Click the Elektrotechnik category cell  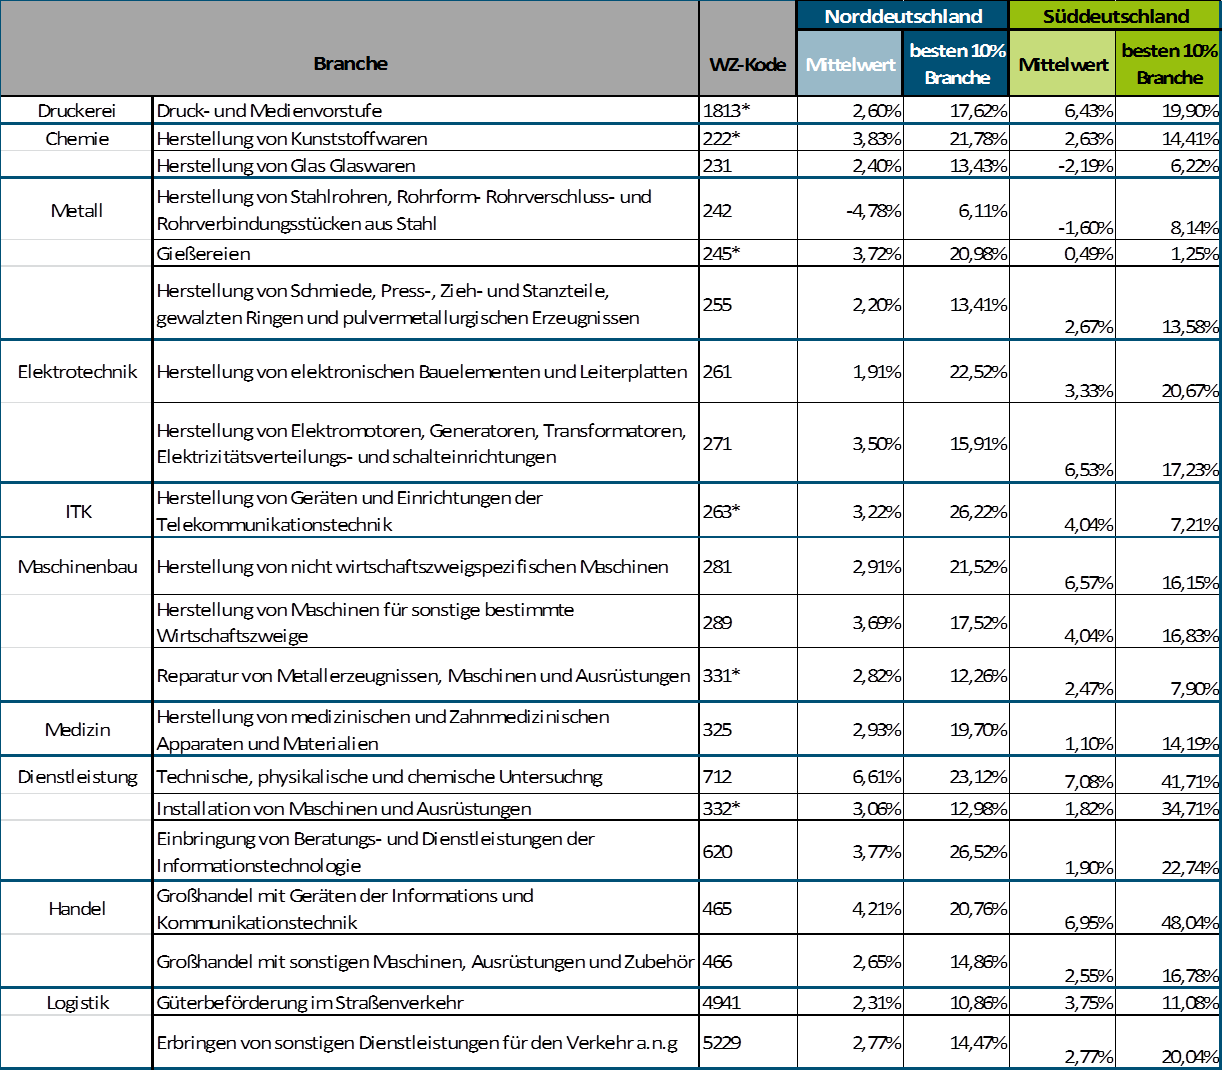77,372
